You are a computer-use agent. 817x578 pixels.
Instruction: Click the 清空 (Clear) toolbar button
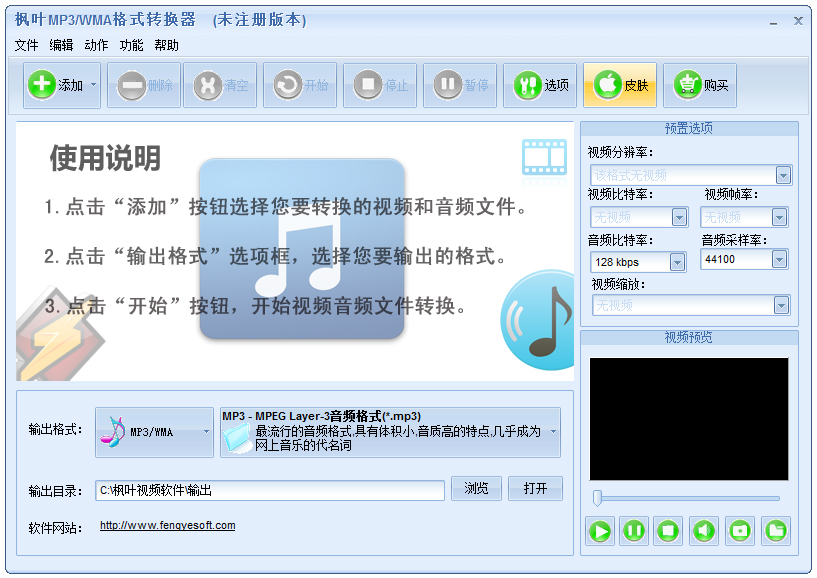[x=220, y=85]
